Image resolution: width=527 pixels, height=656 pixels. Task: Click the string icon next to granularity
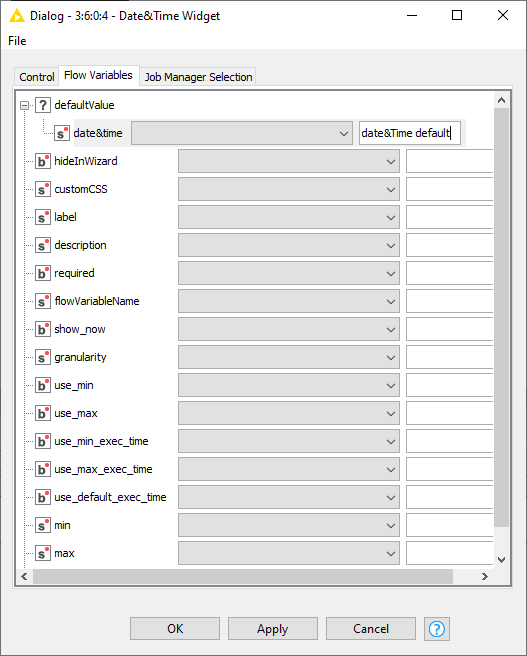(x=43, y=357)
